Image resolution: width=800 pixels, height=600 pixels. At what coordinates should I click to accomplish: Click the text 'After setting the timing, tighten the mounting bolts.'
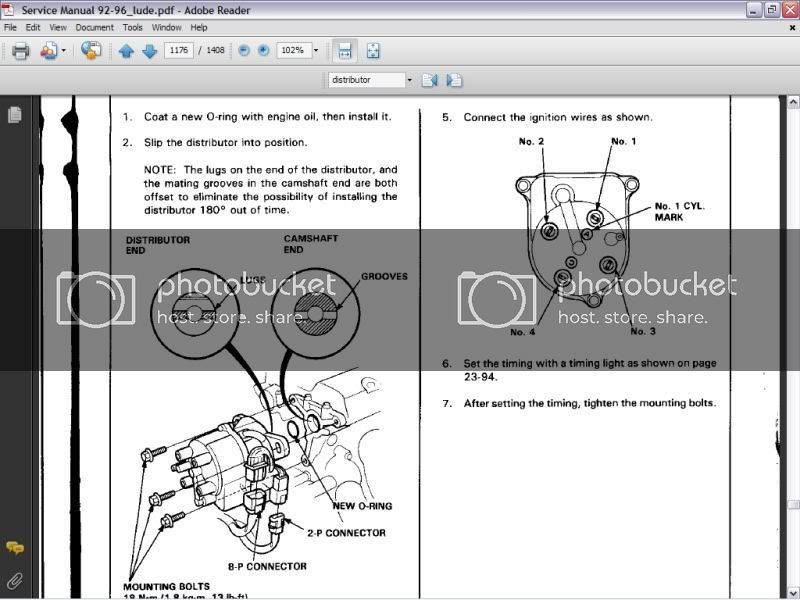[590, 403]
